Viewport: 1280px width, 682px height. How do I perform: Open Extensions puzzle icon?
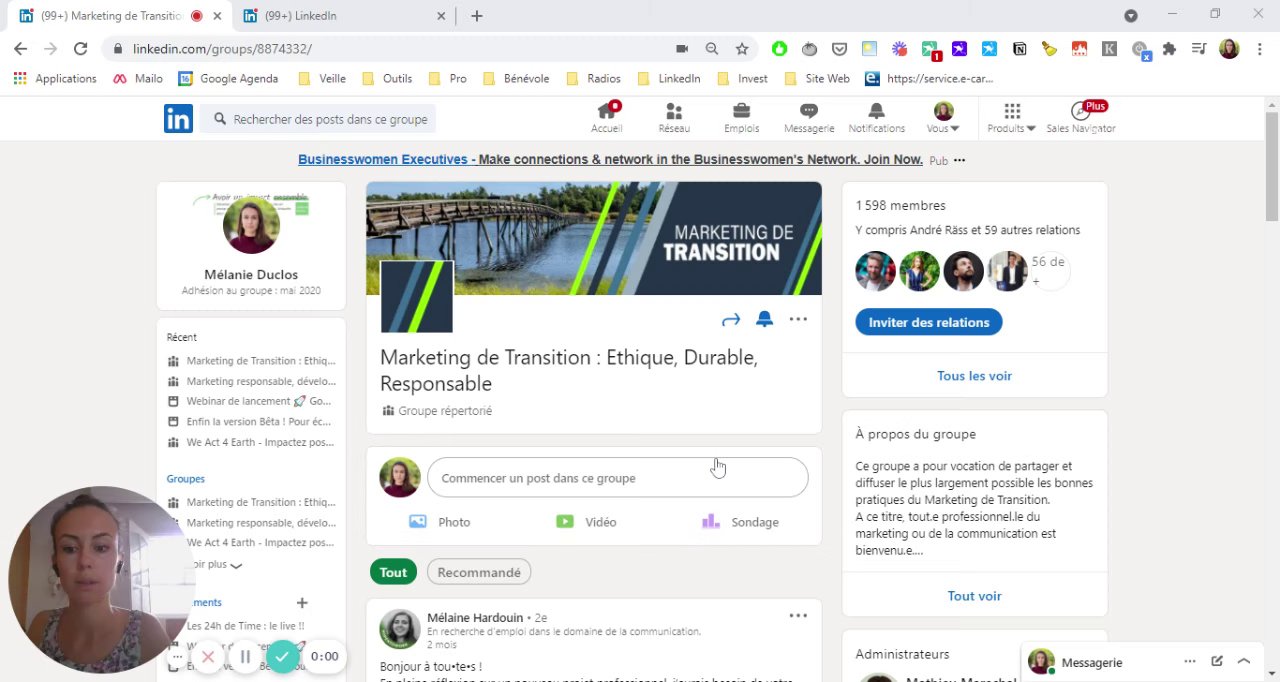click(1169, 49)
